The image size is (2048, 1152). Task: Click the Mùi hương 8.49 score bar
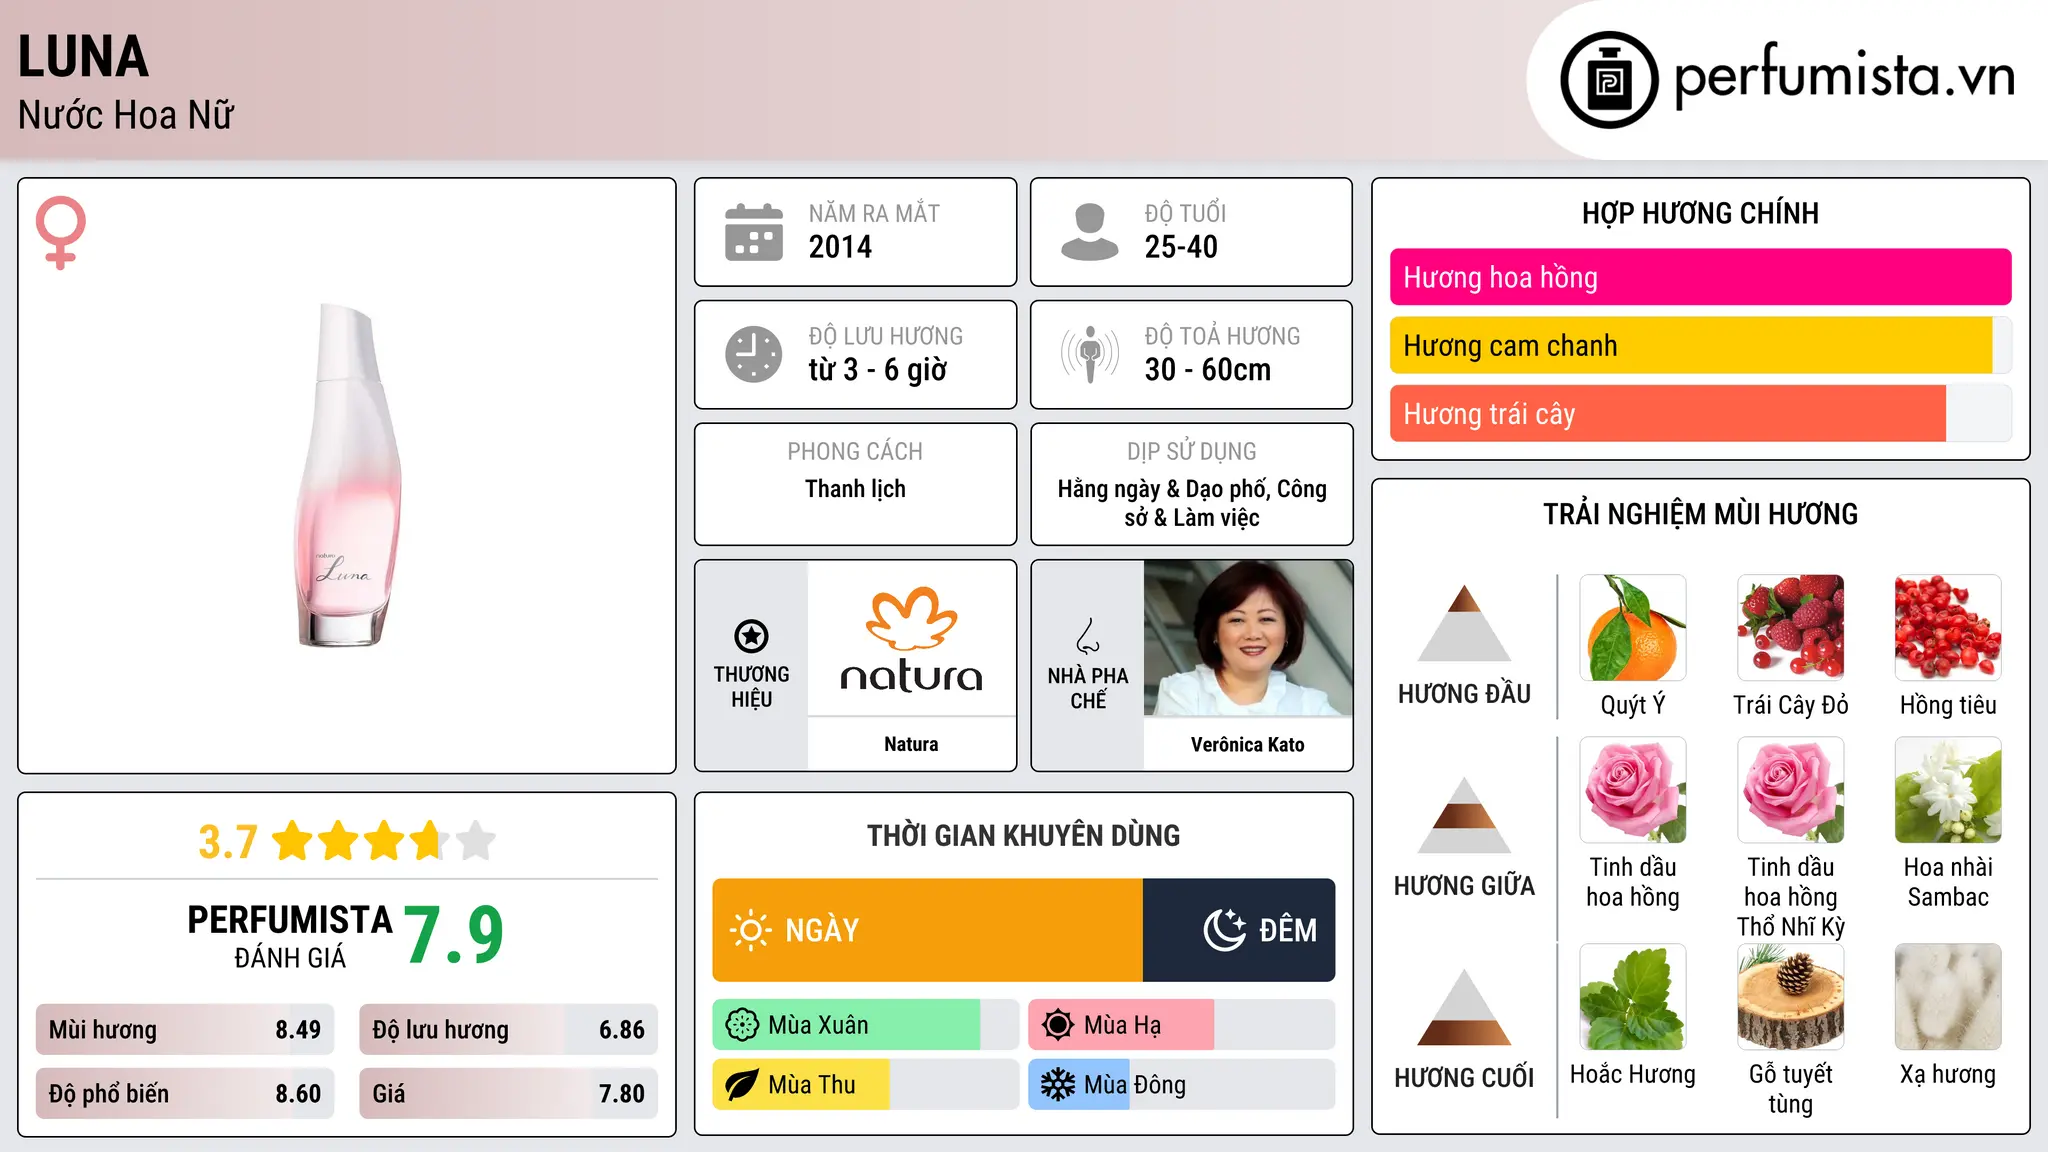(x=185, y=1030)
